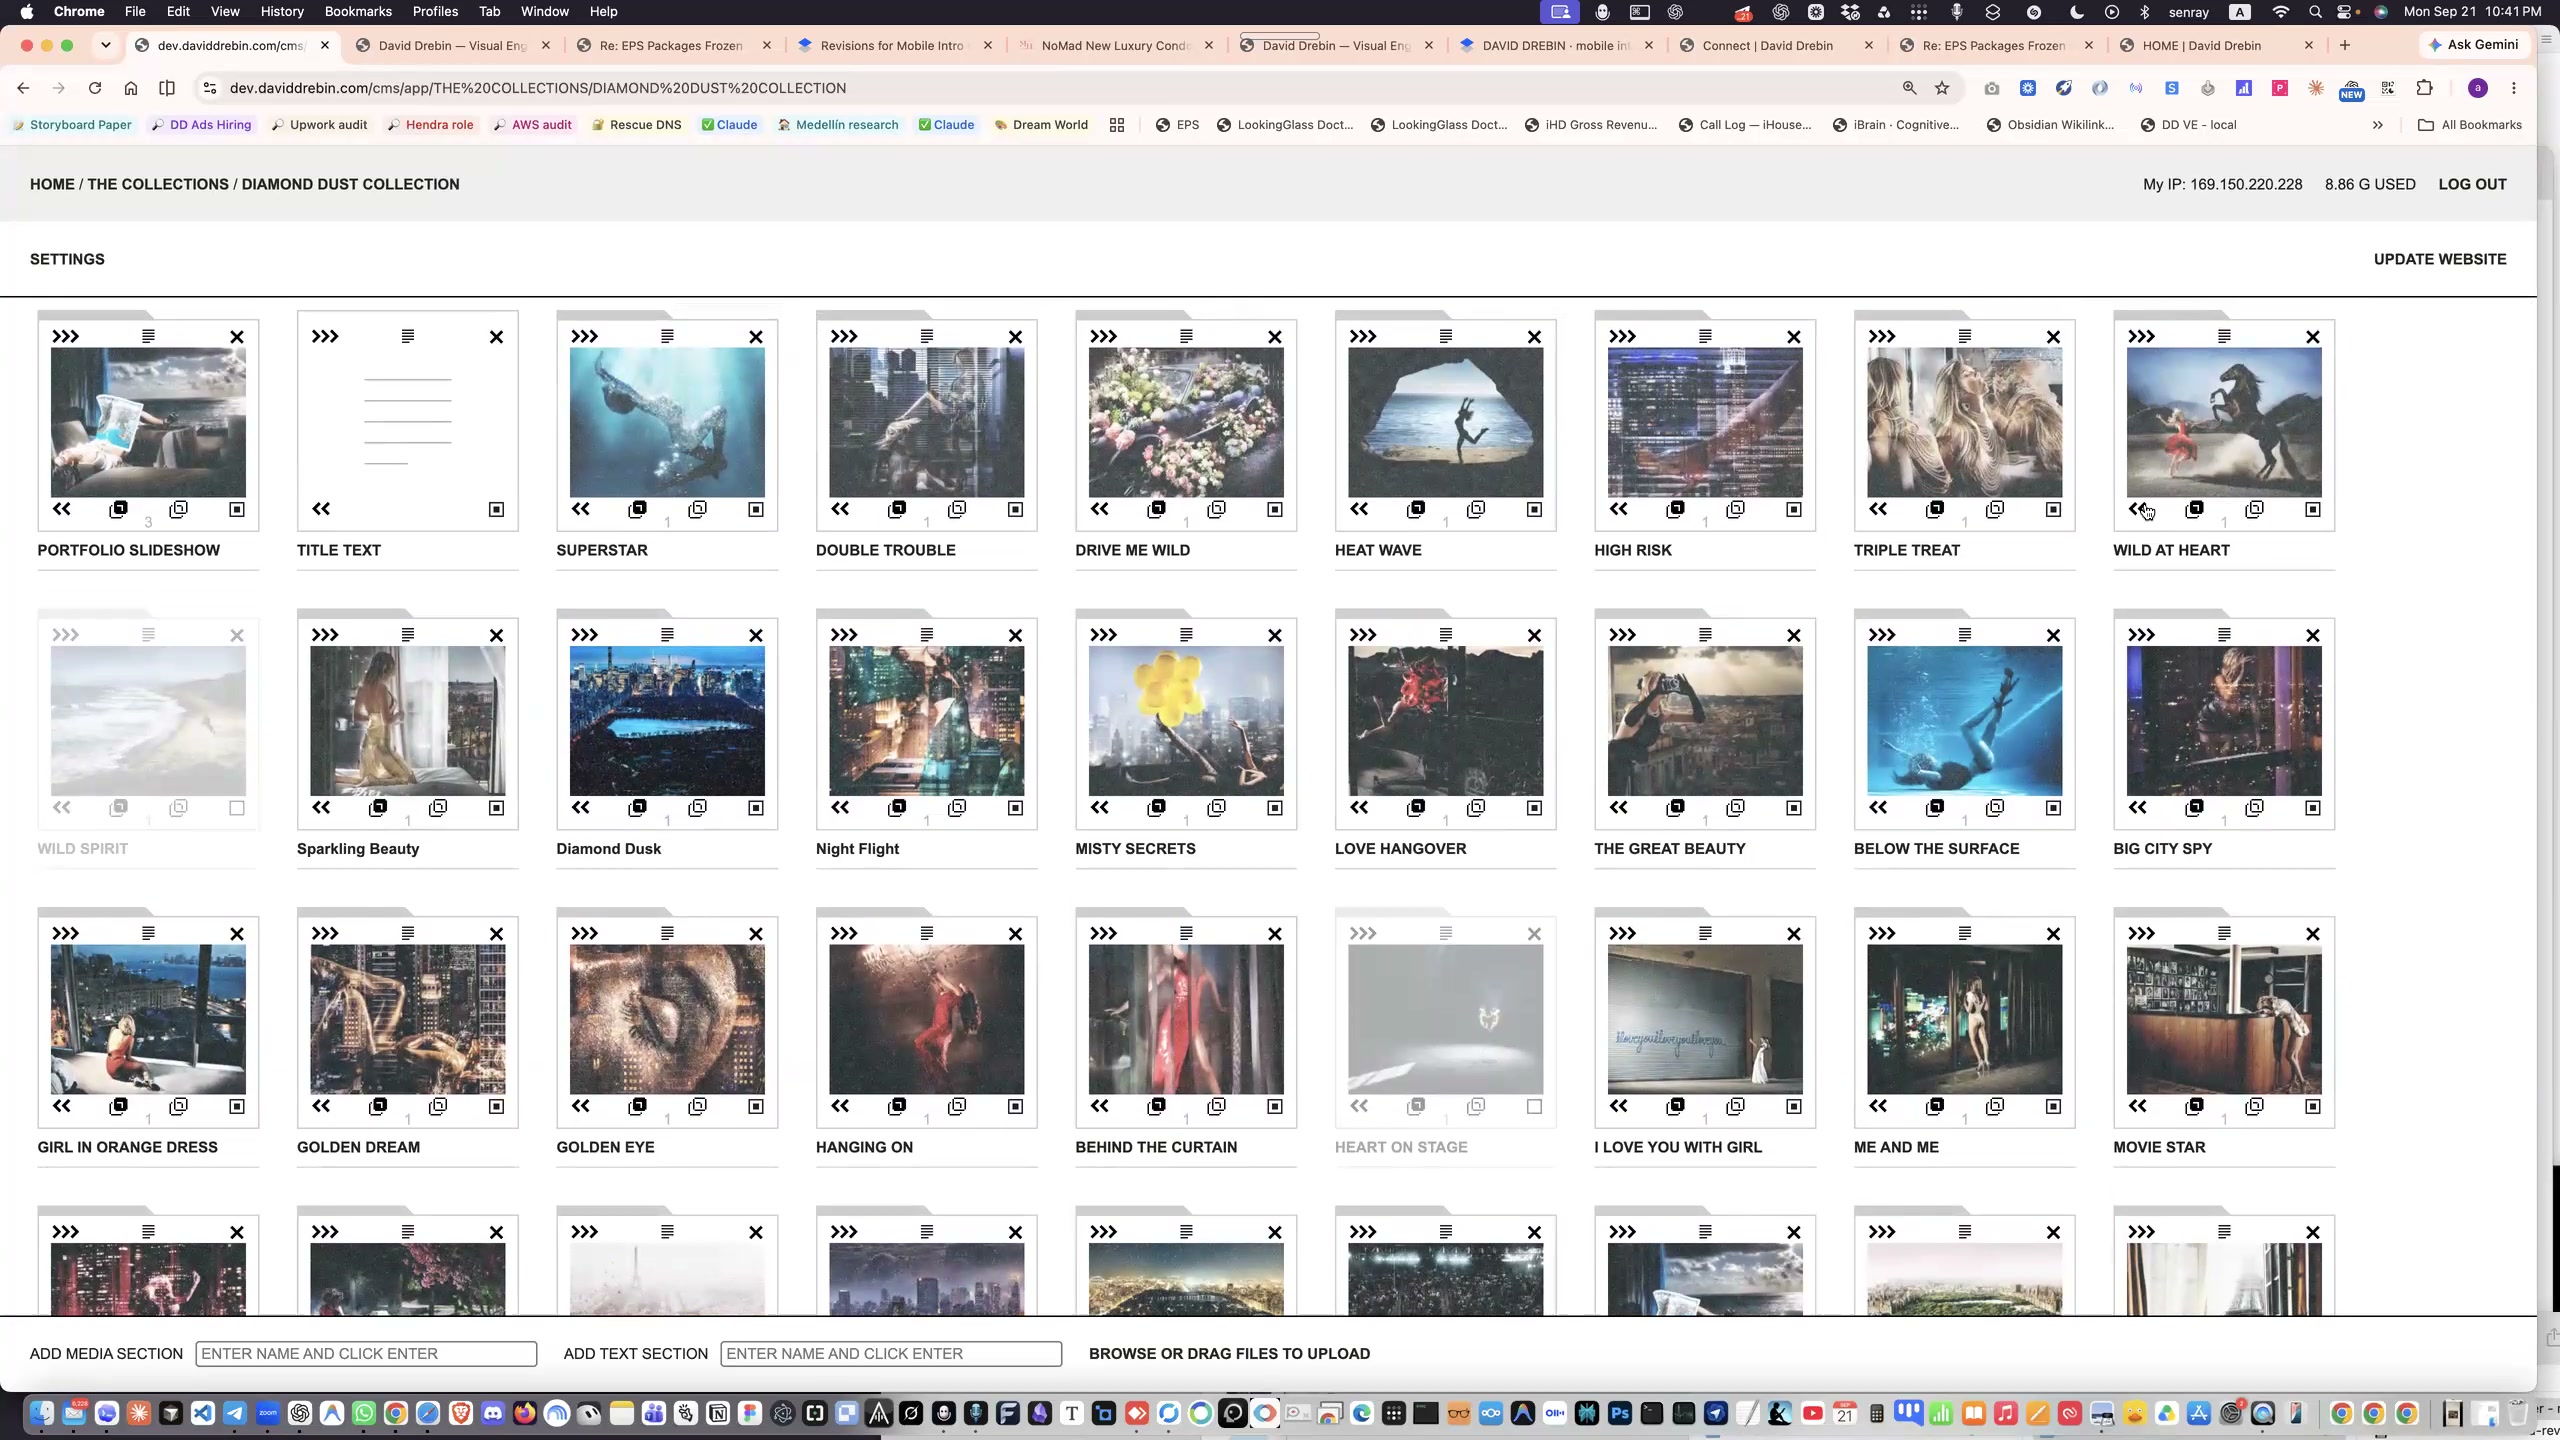Image resolution: width=2560 pixels, height=1440 pixels.
Task: Toggle visibility square on TITLE TEXT card
Action: [496, 510]
